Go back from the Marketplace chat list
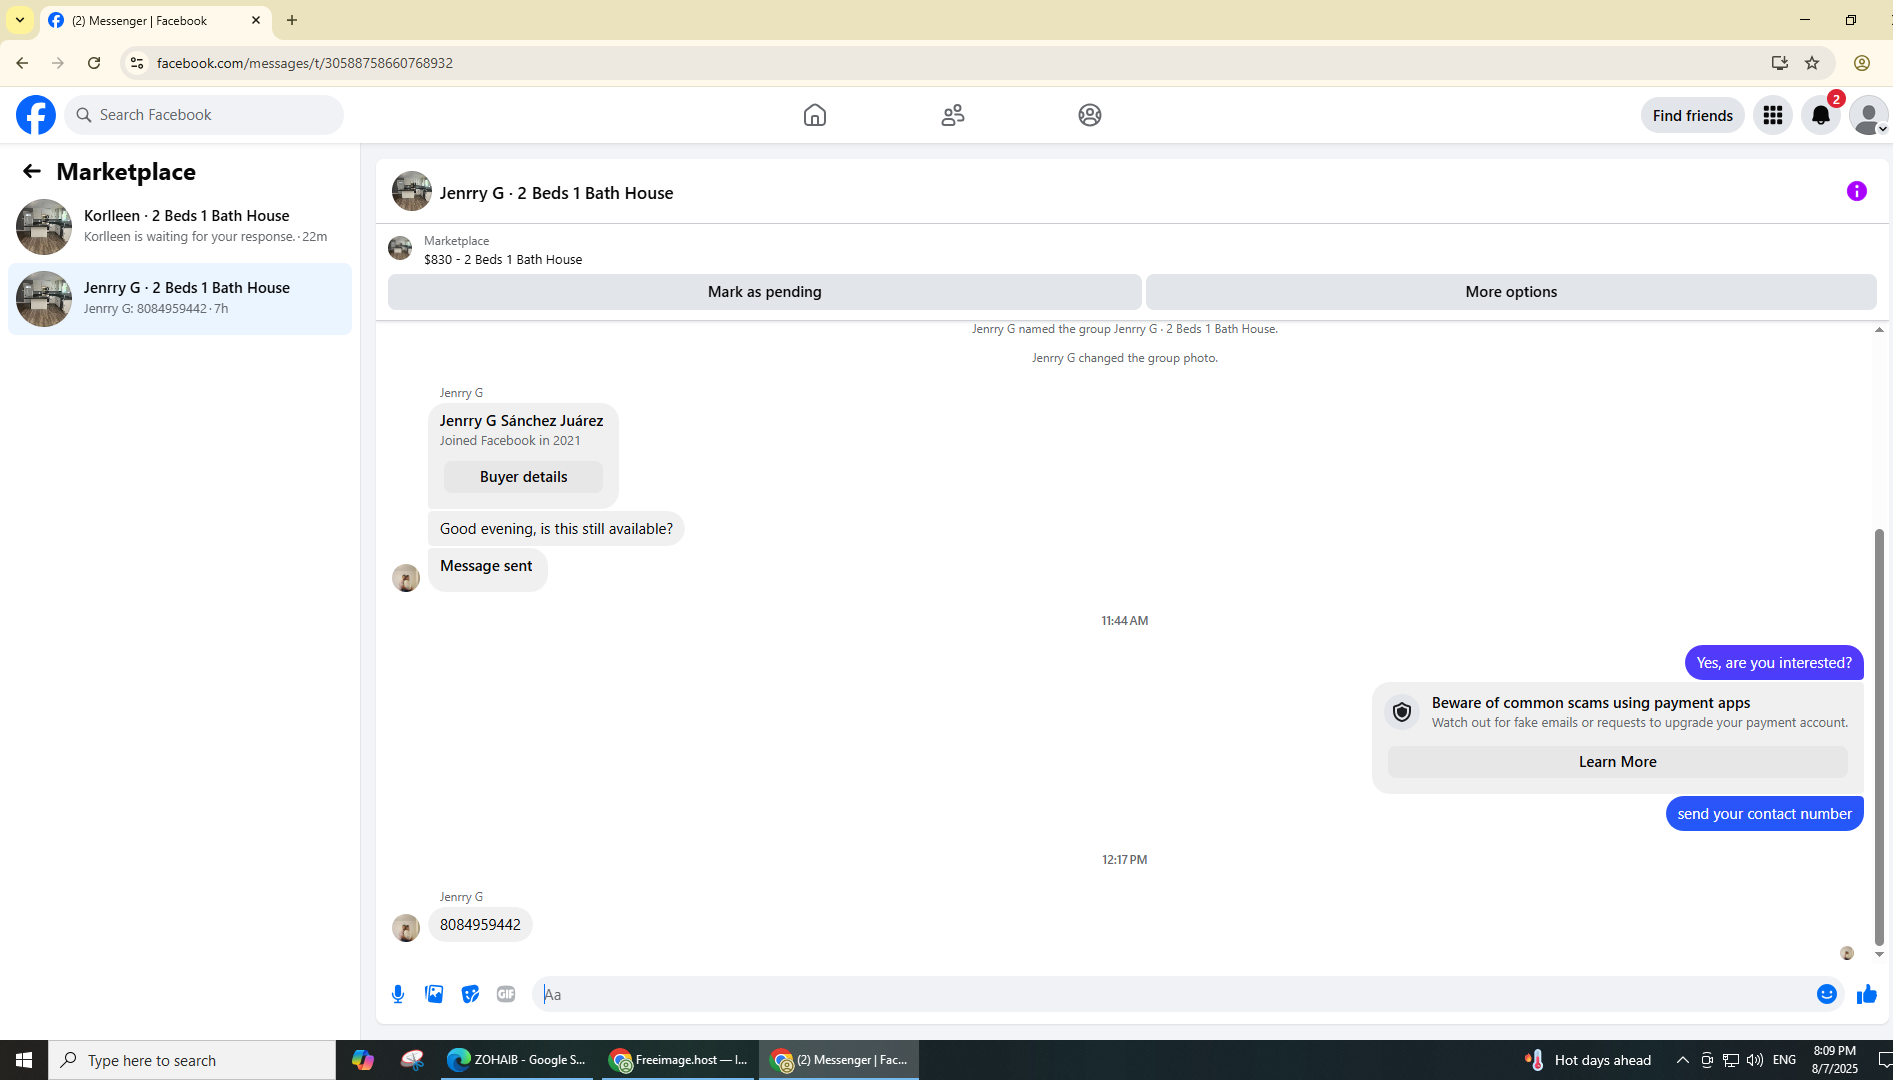 pyautogui.click(x=32, y=171)
